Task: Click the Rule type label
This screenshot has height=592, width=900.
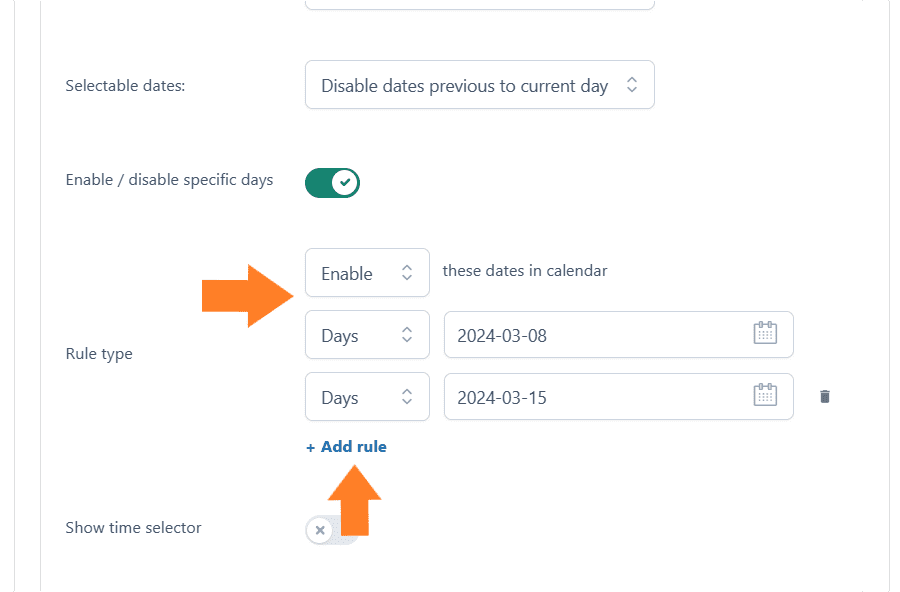Action: pyautogui.click(x=99, y=354)
